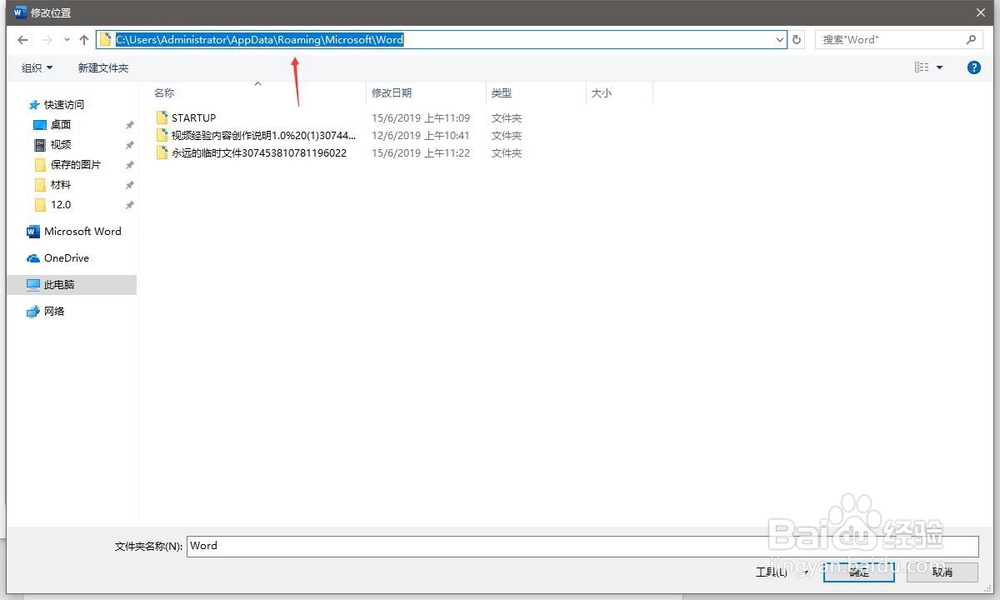Sort by the 名称 column header
The height and width of the screenshot is (600, 1000).
tap(164, 93)
